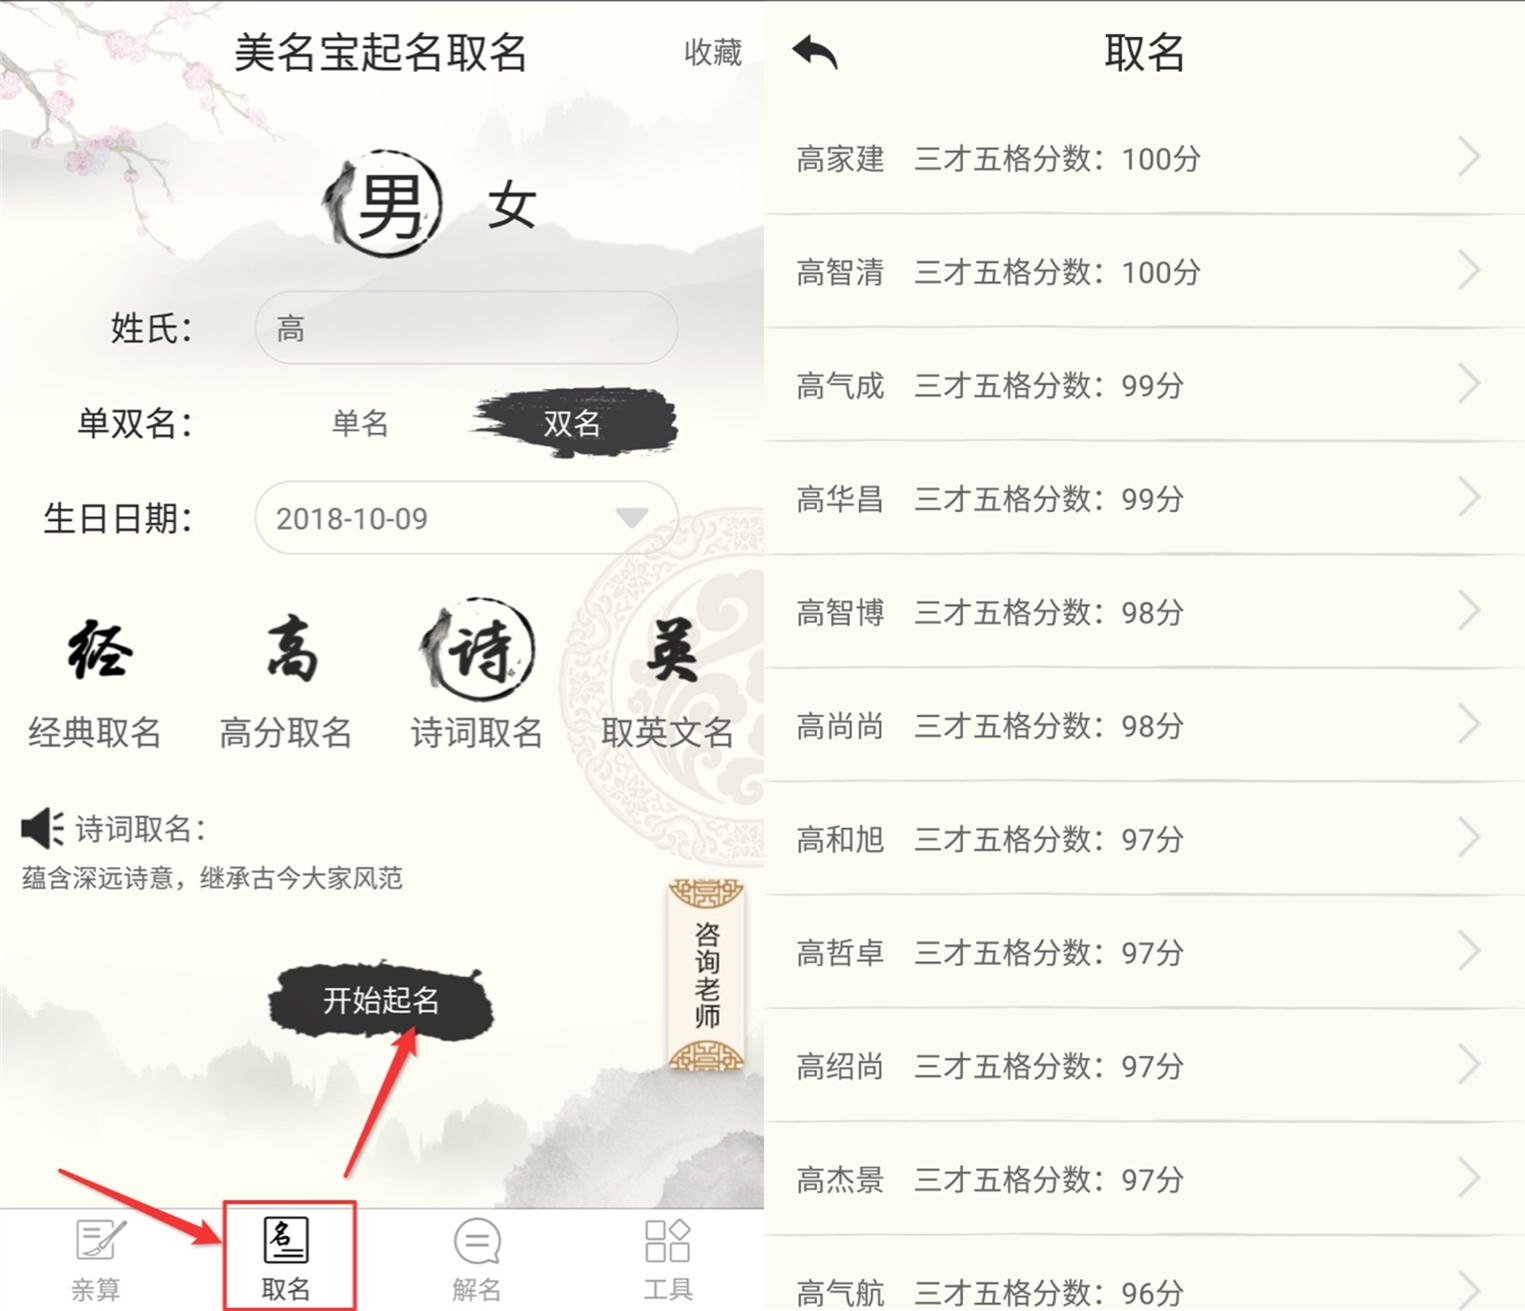Expand 高智博 result chevron
Viewport: 1525px width, 1311px height.
coord(1468,610)
